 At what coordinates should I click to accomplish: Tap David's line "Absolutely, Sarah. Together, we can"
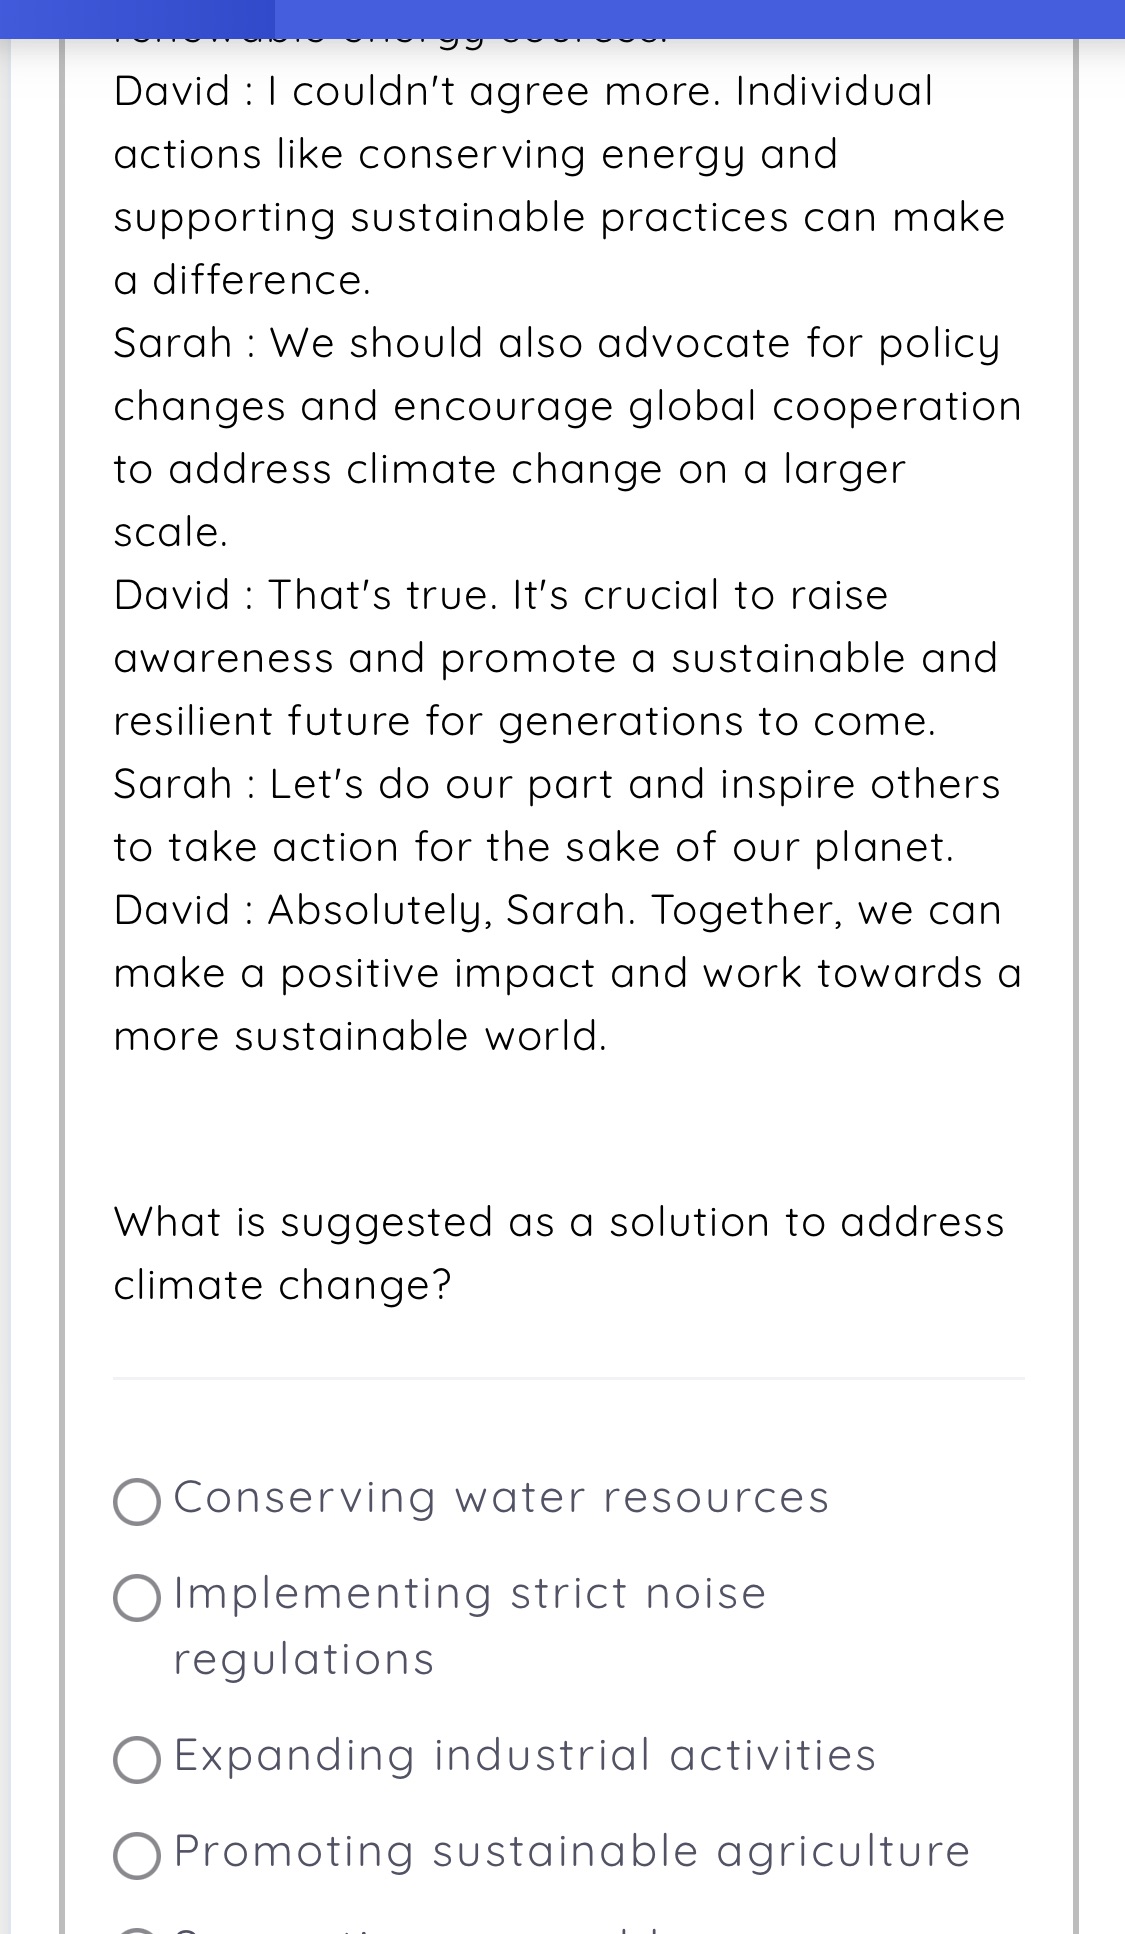(x=557, y=911)
